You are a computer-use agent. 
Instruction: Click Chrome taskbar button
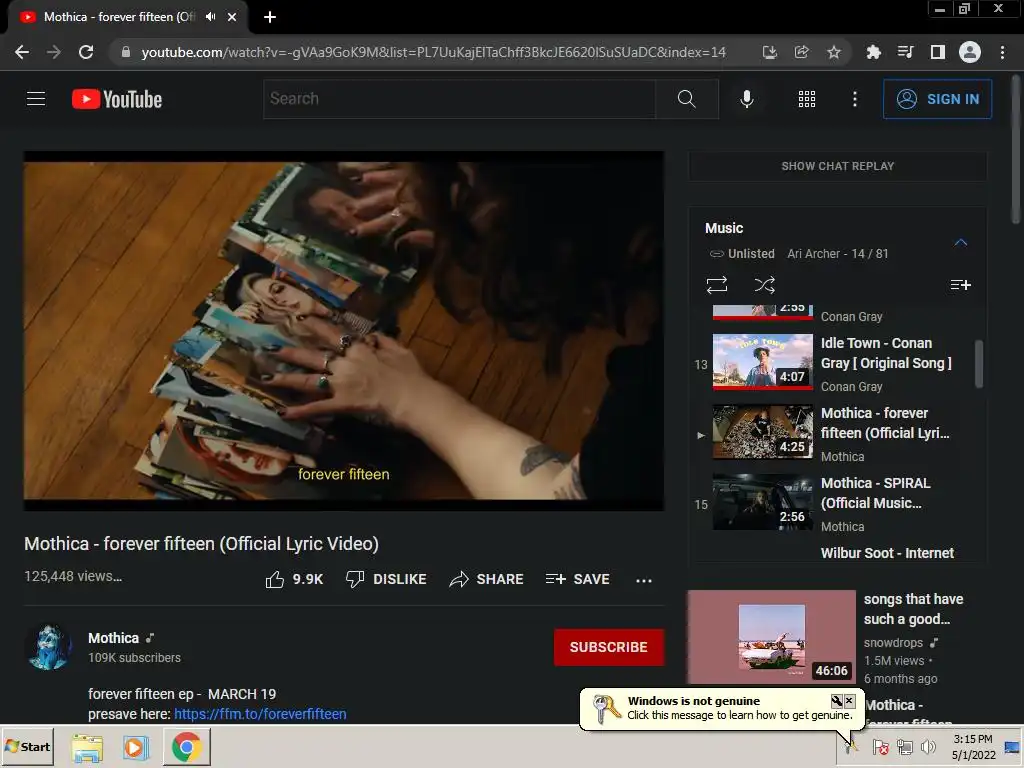[x=186, y=747]
